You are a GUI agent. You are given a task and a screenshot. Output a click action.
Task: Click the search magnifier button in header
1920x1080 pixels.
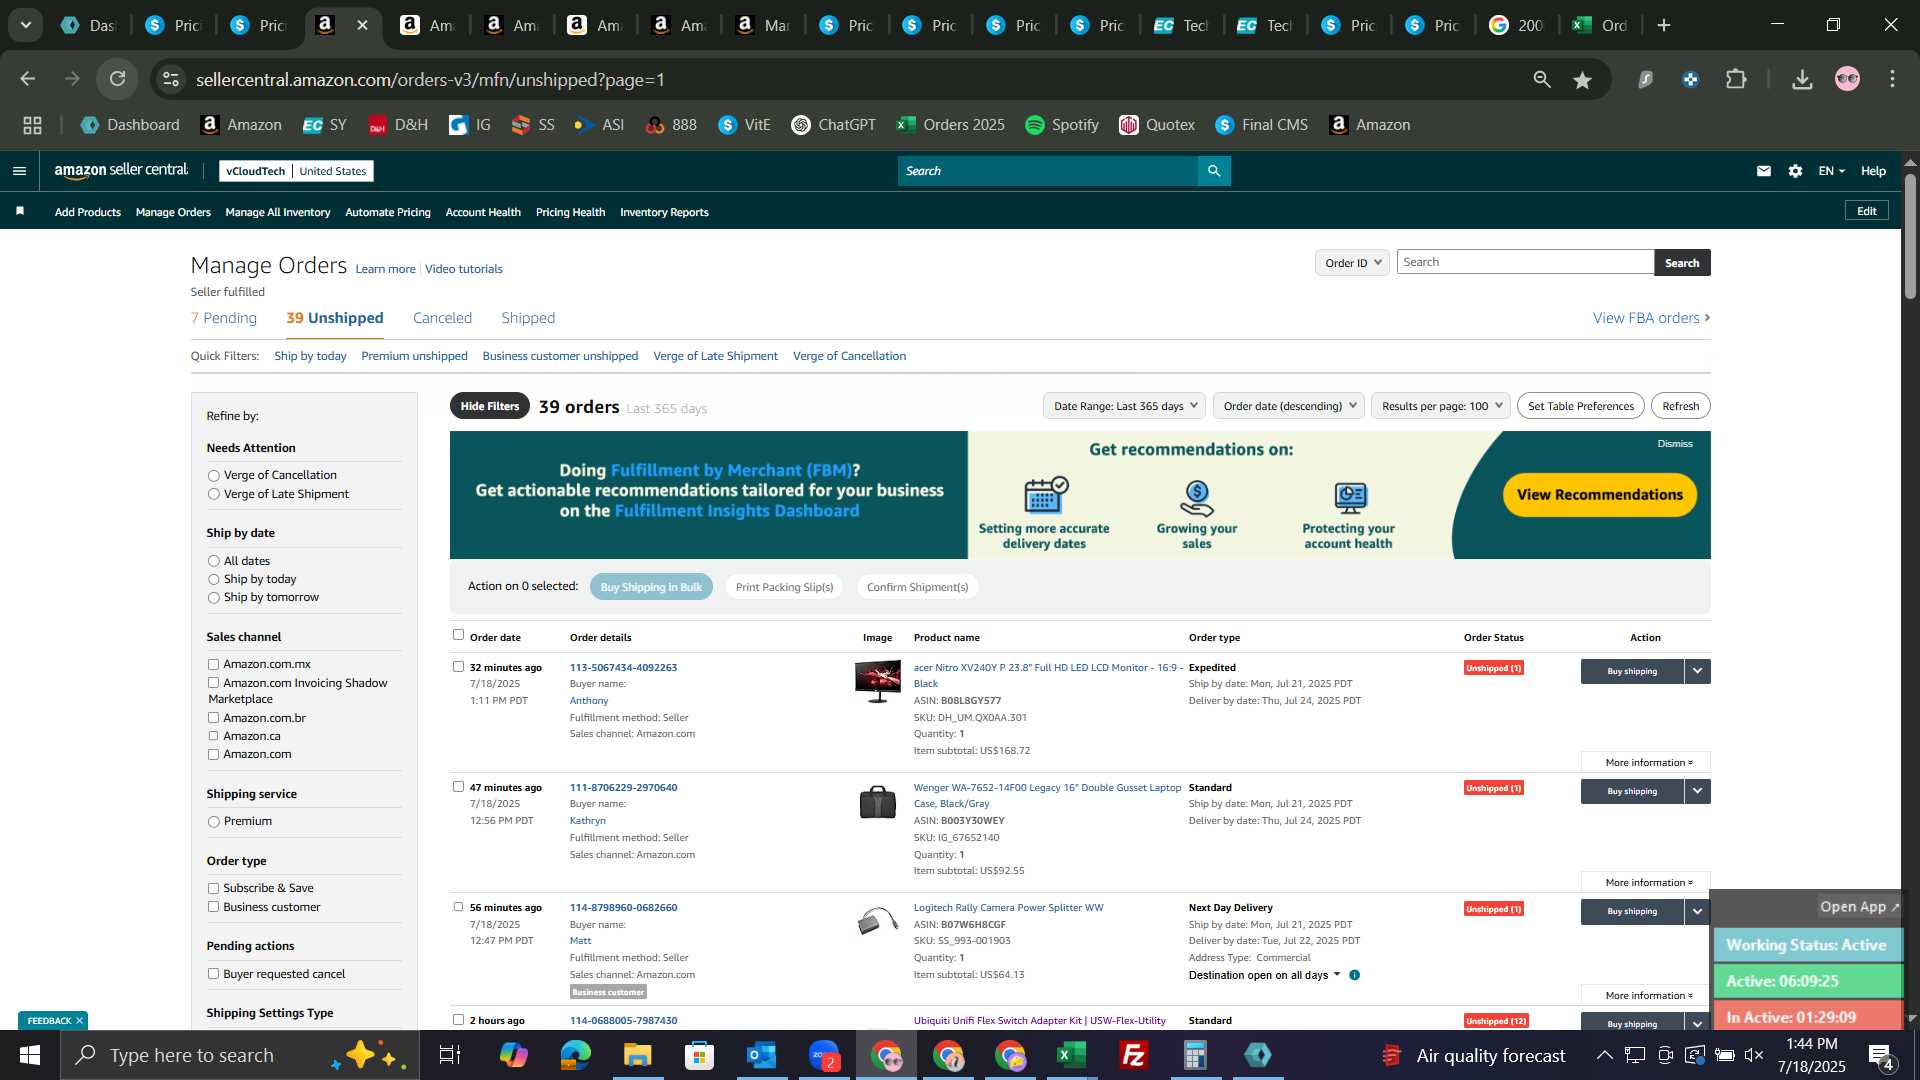pyautogui.click(x=1214, y=171)
